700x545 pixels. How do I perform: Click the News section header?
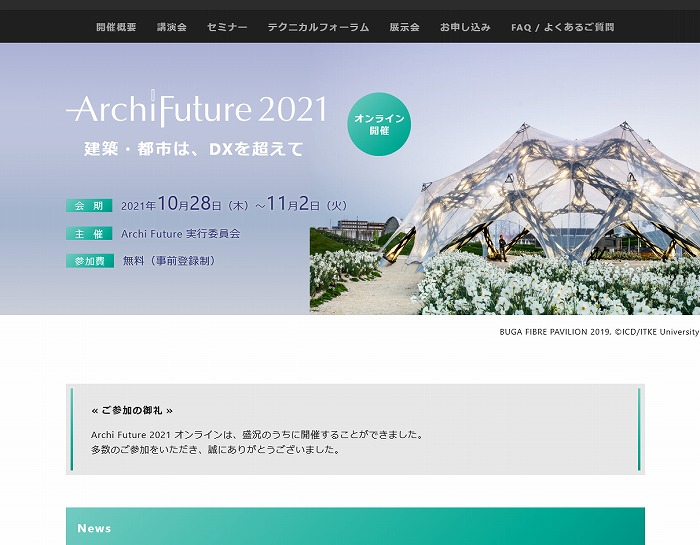355,526
